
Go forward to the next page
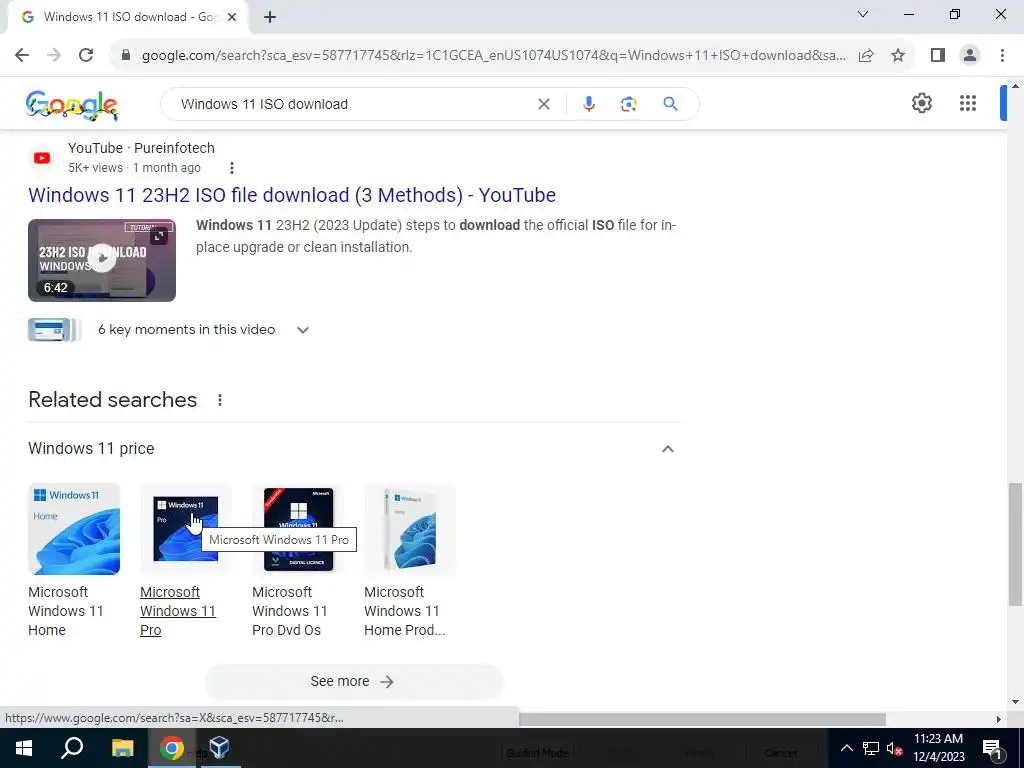click(54, 56)
